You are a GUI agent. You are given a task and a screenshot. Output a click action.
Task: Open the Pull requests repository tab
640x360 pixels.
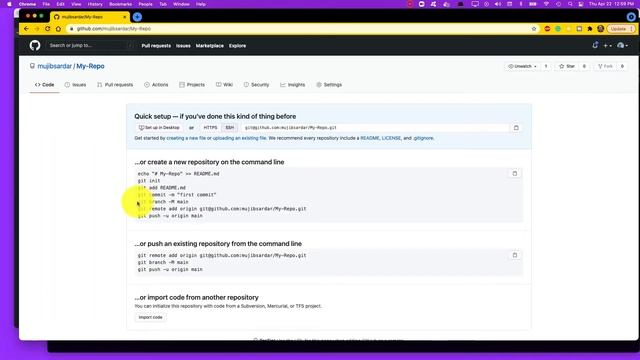115,85
